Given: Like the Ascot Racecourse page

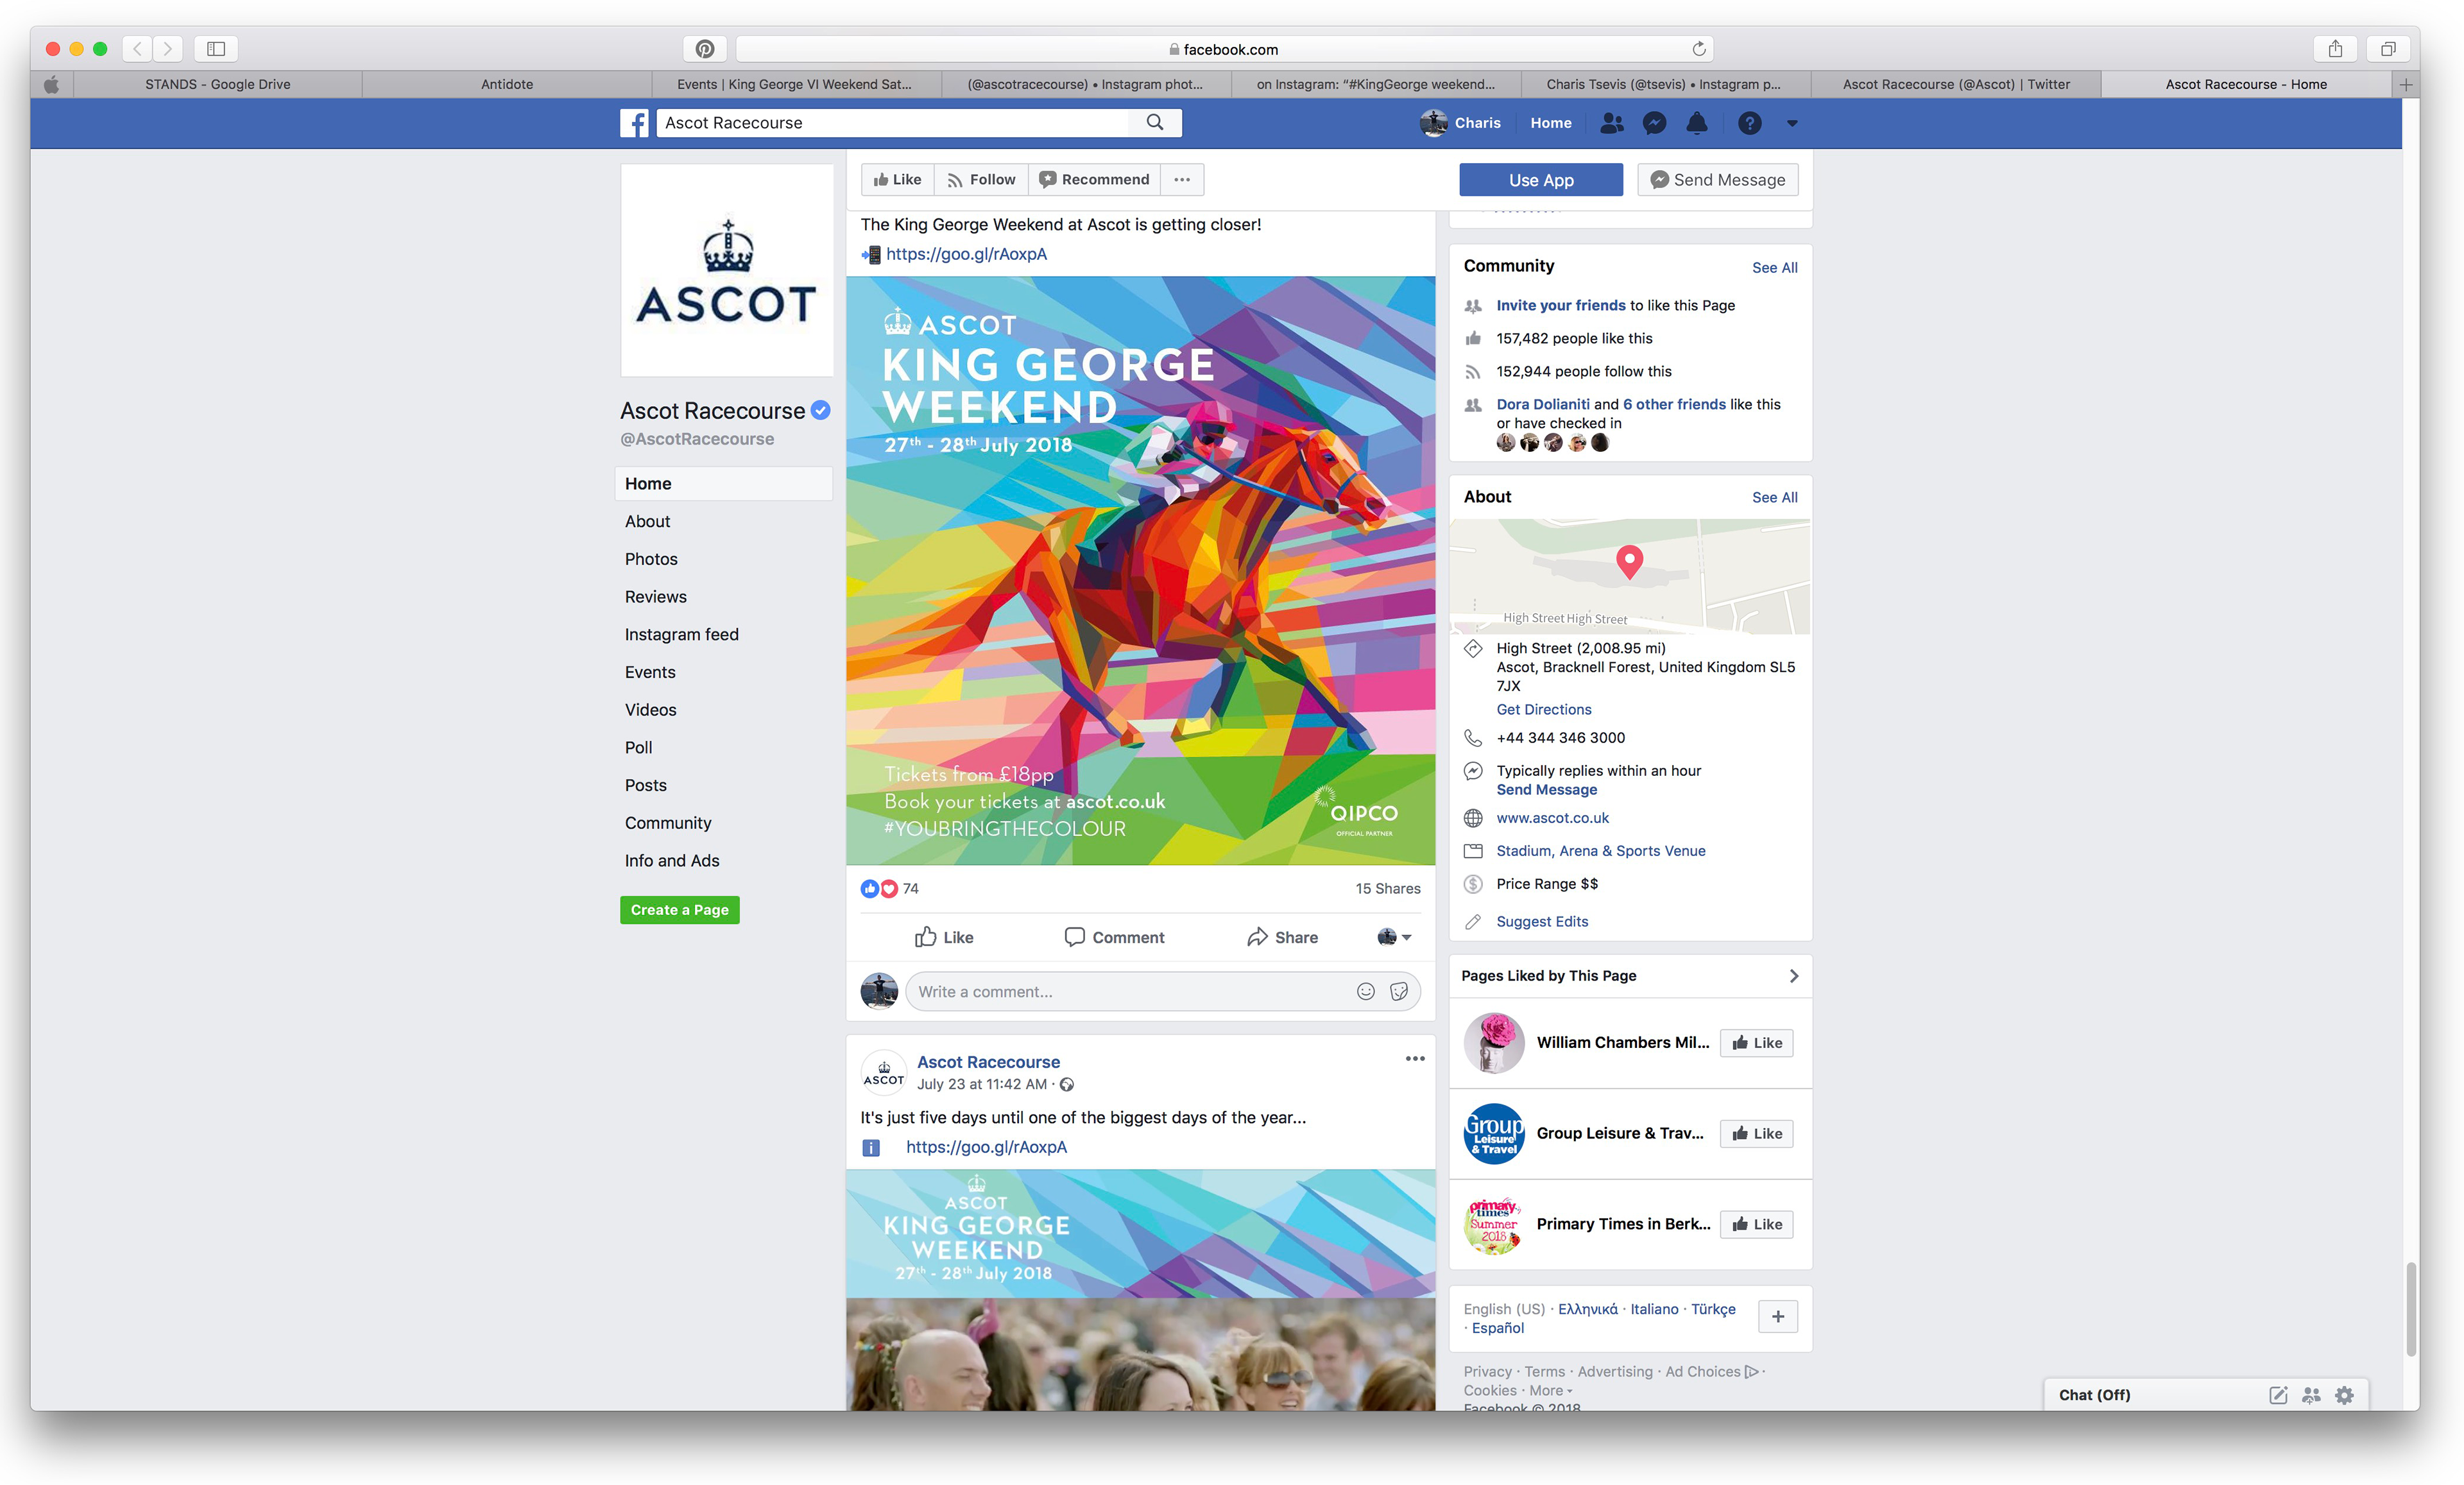Looking at the screenshot, I should pyautogui.click(x=897, y=180).
